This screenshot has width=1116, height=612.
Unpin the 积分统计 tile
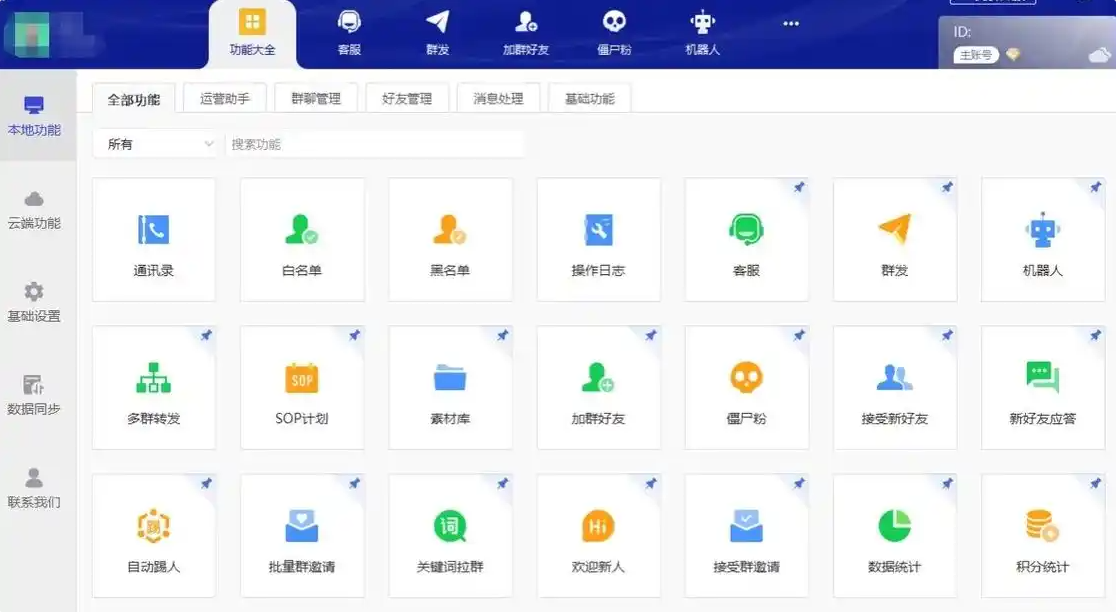(x=1095, y=483)
